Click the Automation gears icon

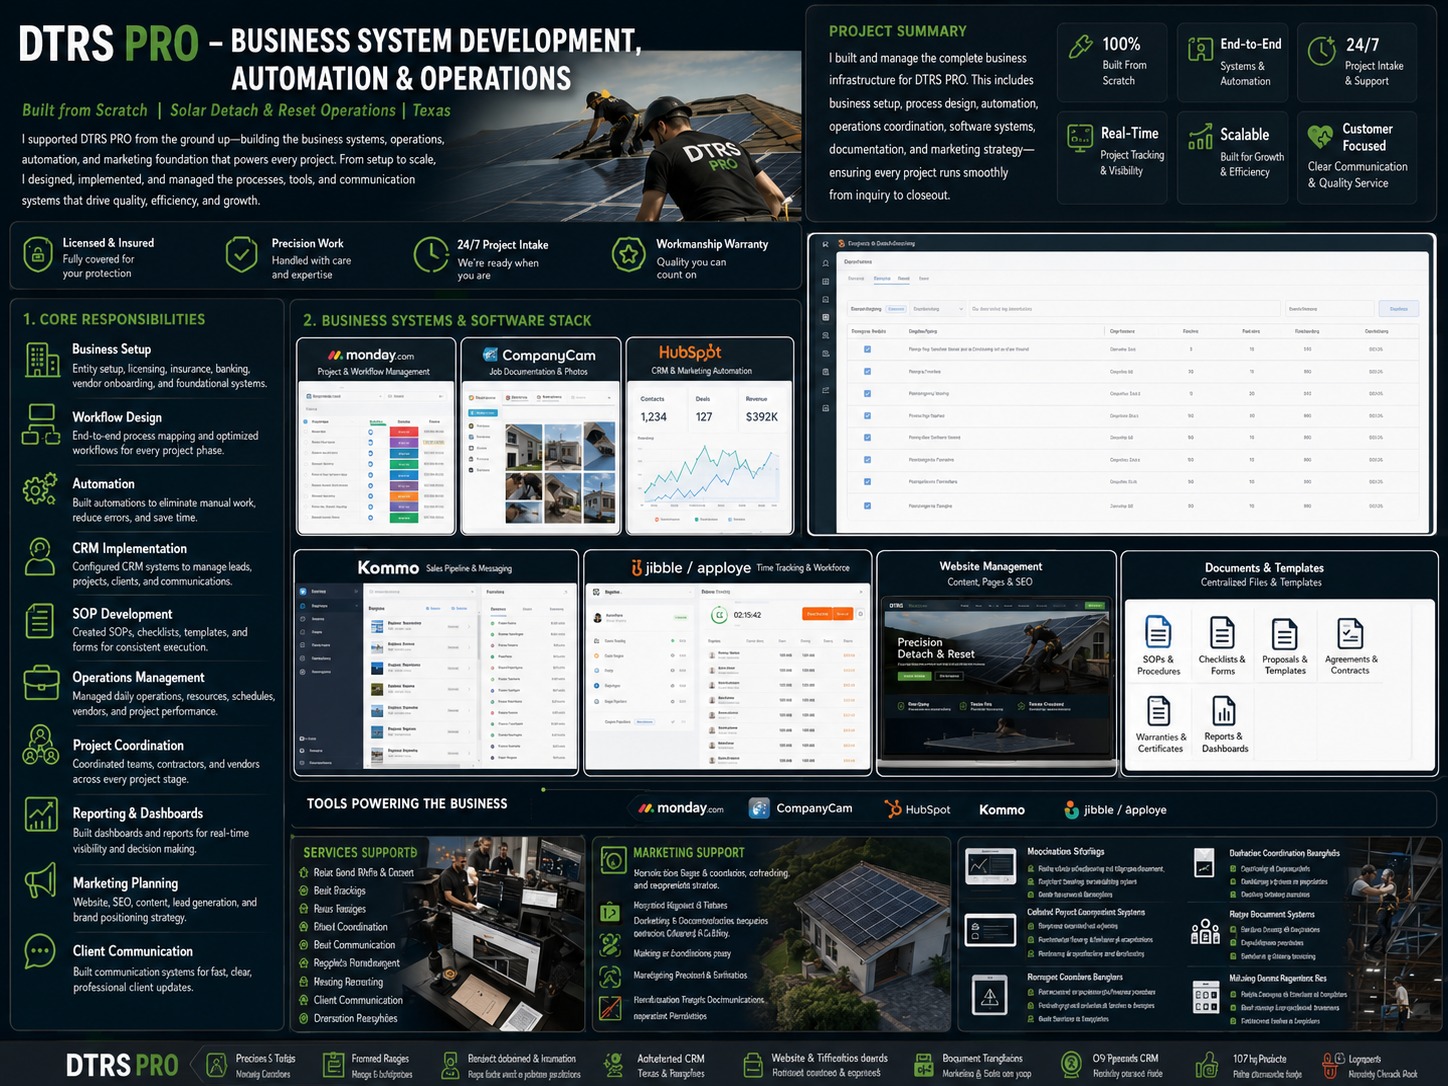40,489
